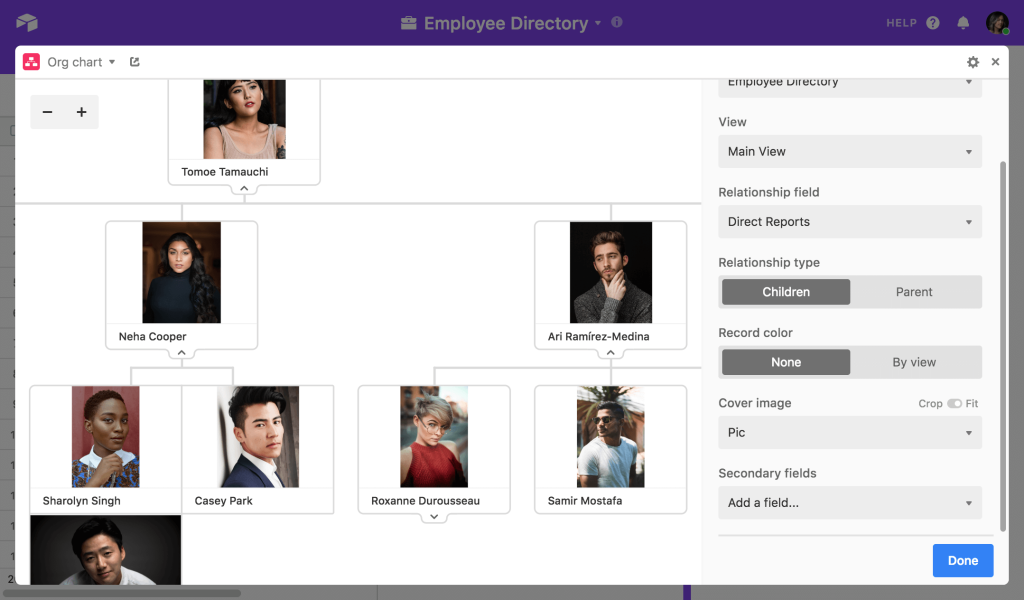Collapse reports under Tomoe Tamauchi
The image size is (1024, 600).
(244, 188)
